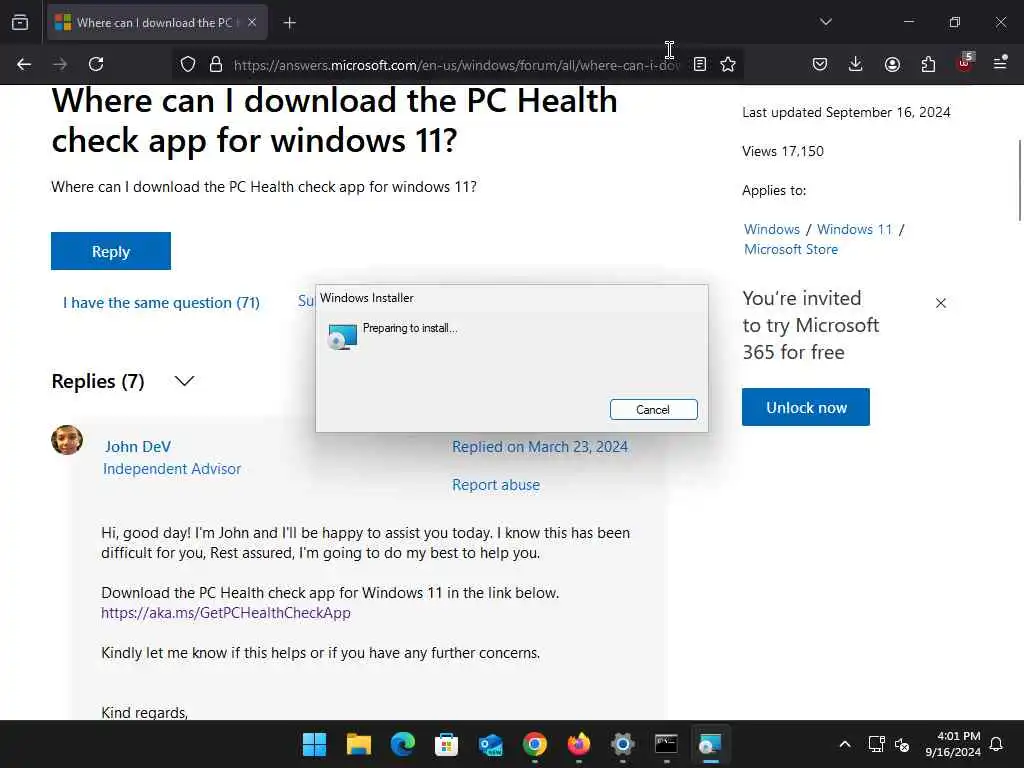
Task: Collapse the Replies (7) chevron
Action: click(x=185, y=381)
